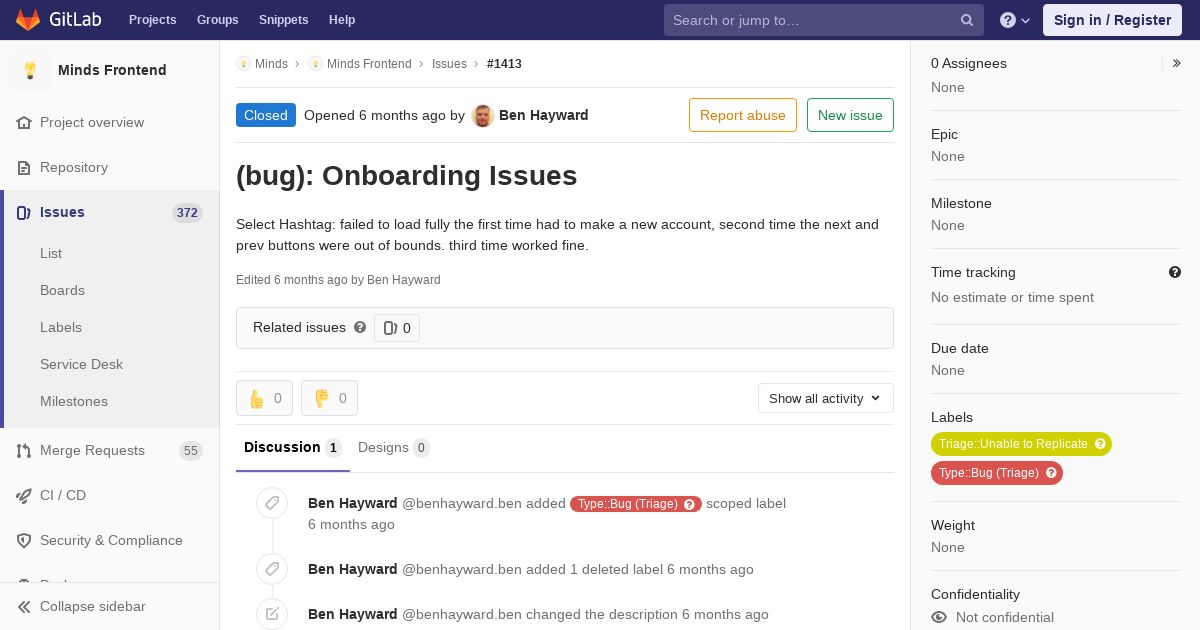The height and width of the screenshot is (630, 1200).
Task: Open Security & Compliance in sidebar
Action: 110,540
